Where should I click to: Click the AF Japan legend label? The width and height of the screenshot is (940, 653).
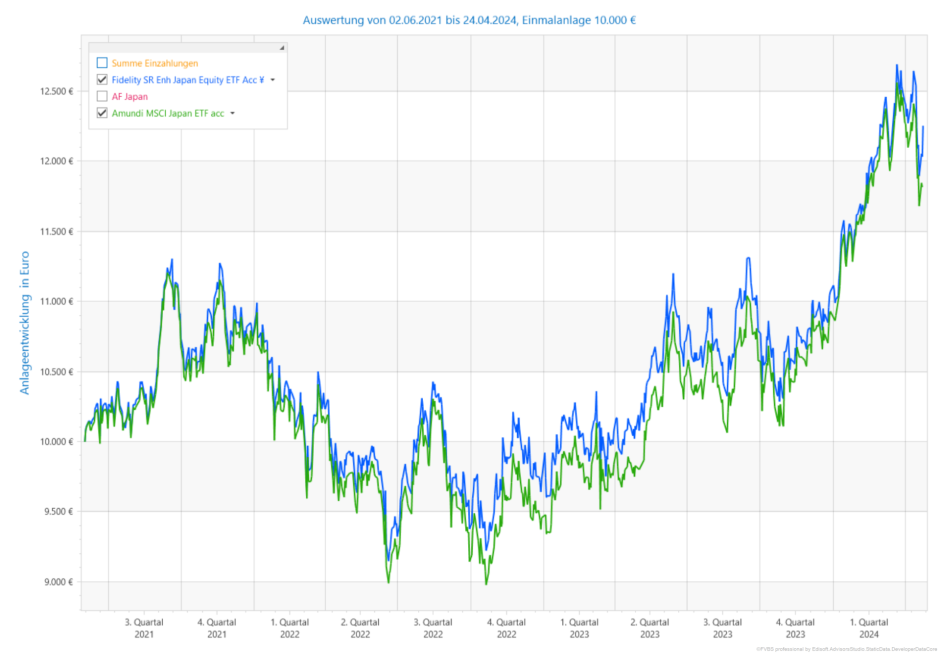[x=131, y=97]
